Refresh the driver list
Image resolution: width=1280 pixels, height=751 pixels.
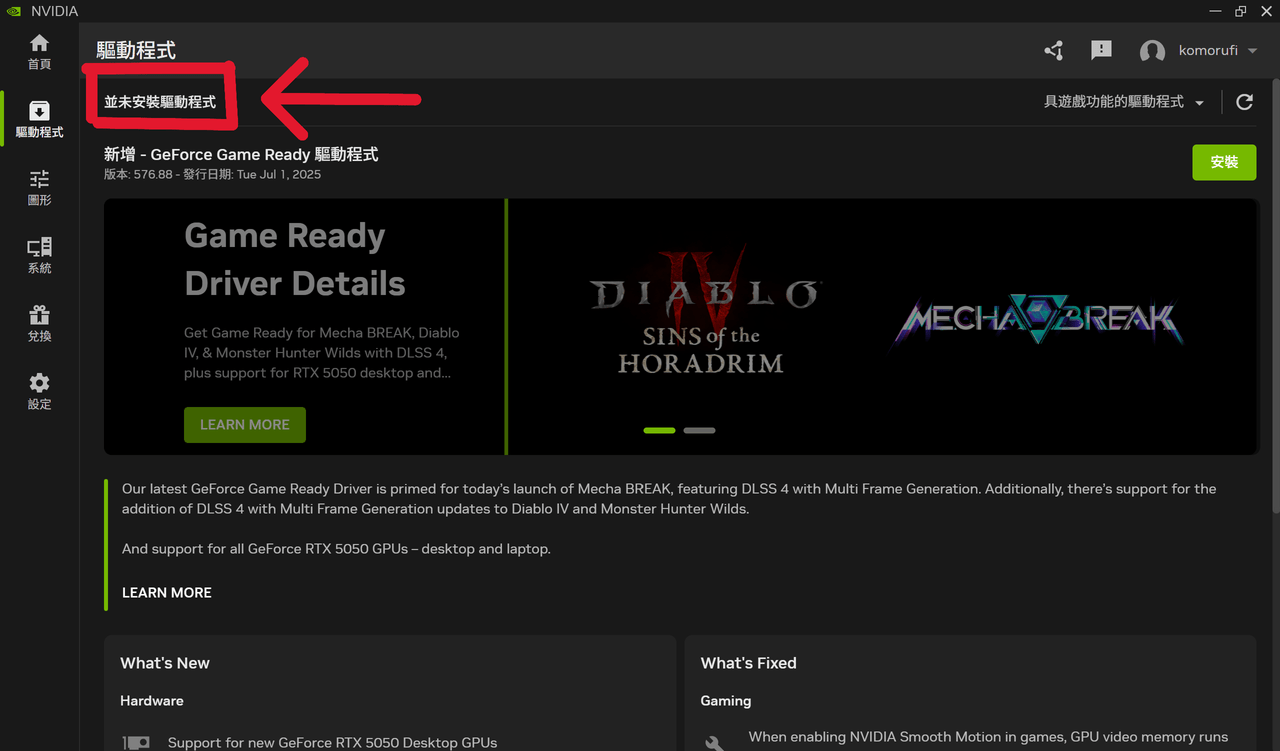tap(1244, 102)
